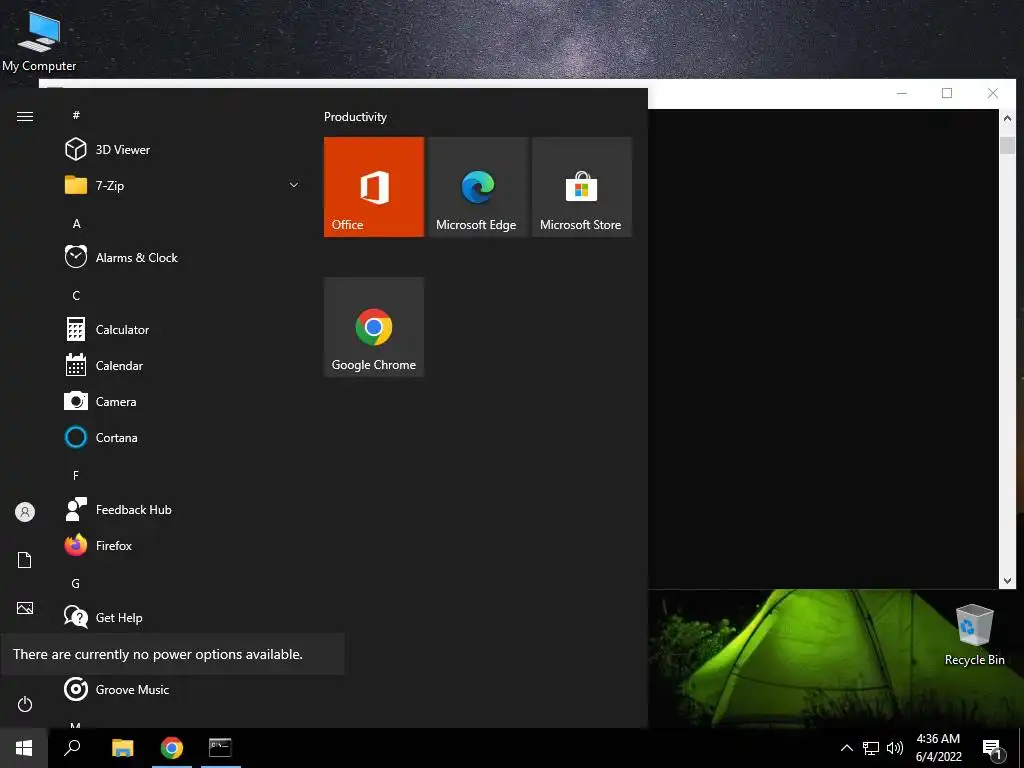The width and height of the screenshot is (1024, 768).
Task: Launch Alarms & Clock app
Action: tap(183, 257)
